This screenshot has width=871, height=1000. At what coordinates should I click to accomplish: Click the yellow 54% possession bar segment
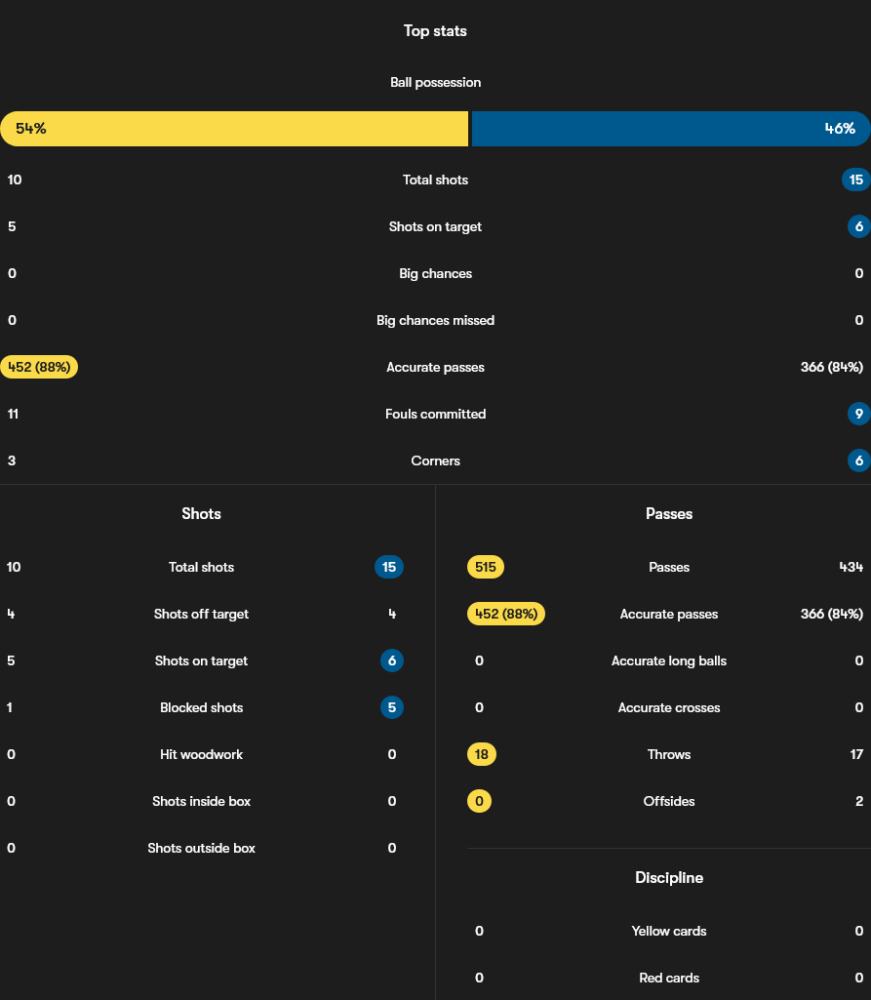coord(234,129)
